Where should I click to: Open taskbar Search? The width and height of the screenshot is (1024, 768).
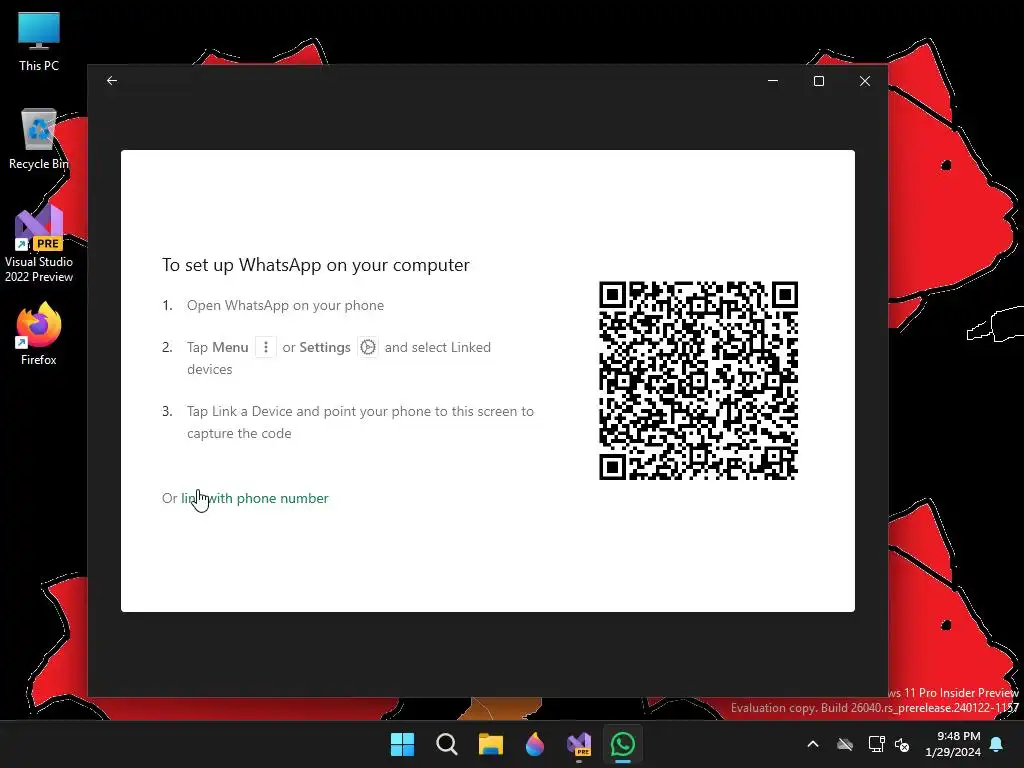(x=447, y=744)
